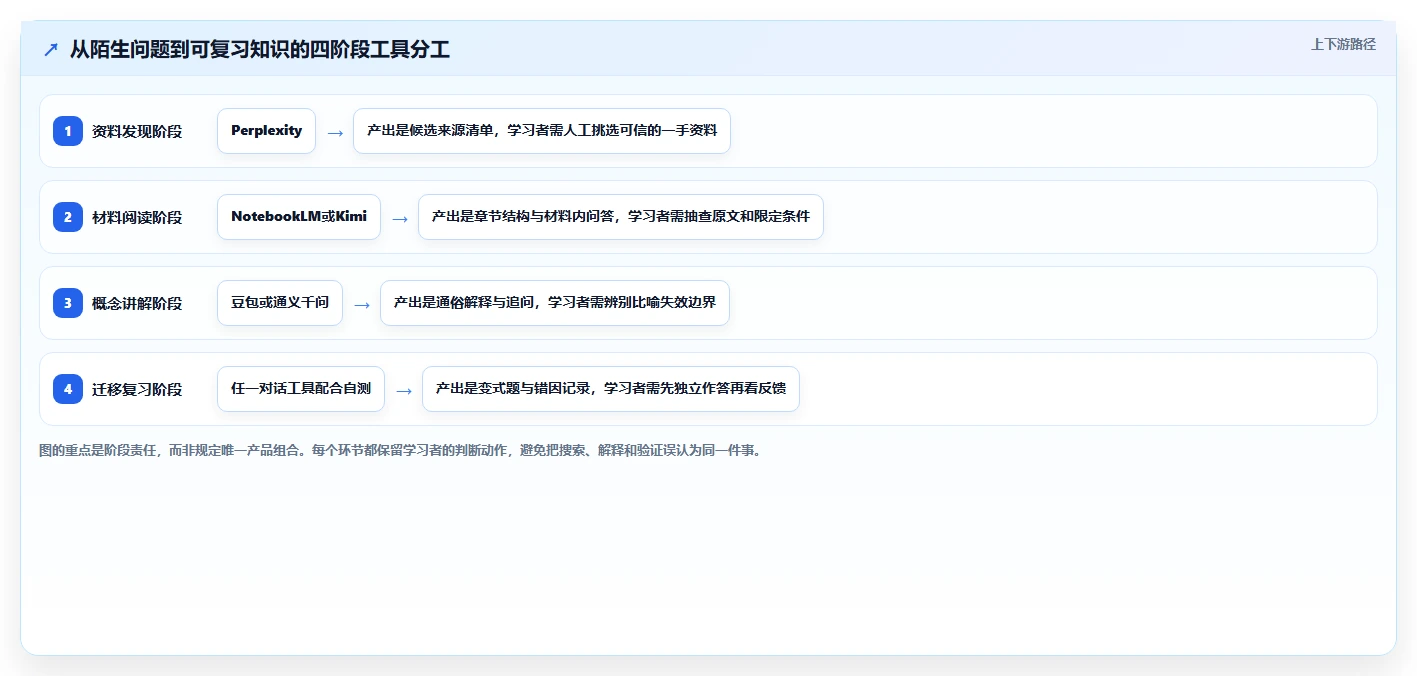
Task: Click the 资料发现阶段 stage label
Action: (x=137, y=131)
